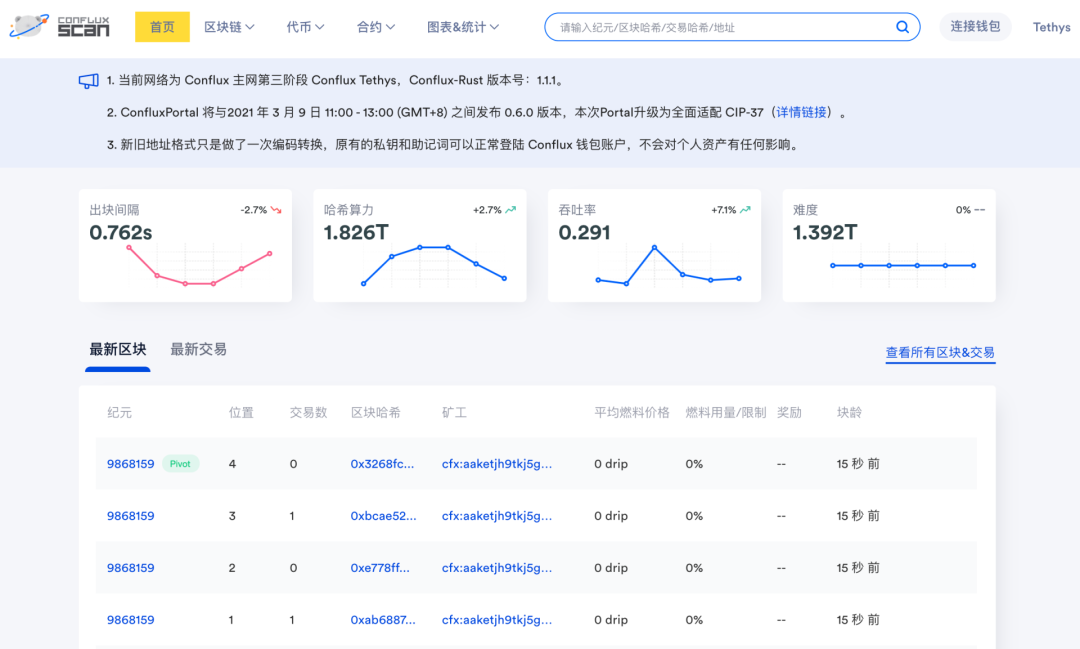Open the 出块间隔 line chart
This screenshot has width=1080, height=649.
[199, 267]
